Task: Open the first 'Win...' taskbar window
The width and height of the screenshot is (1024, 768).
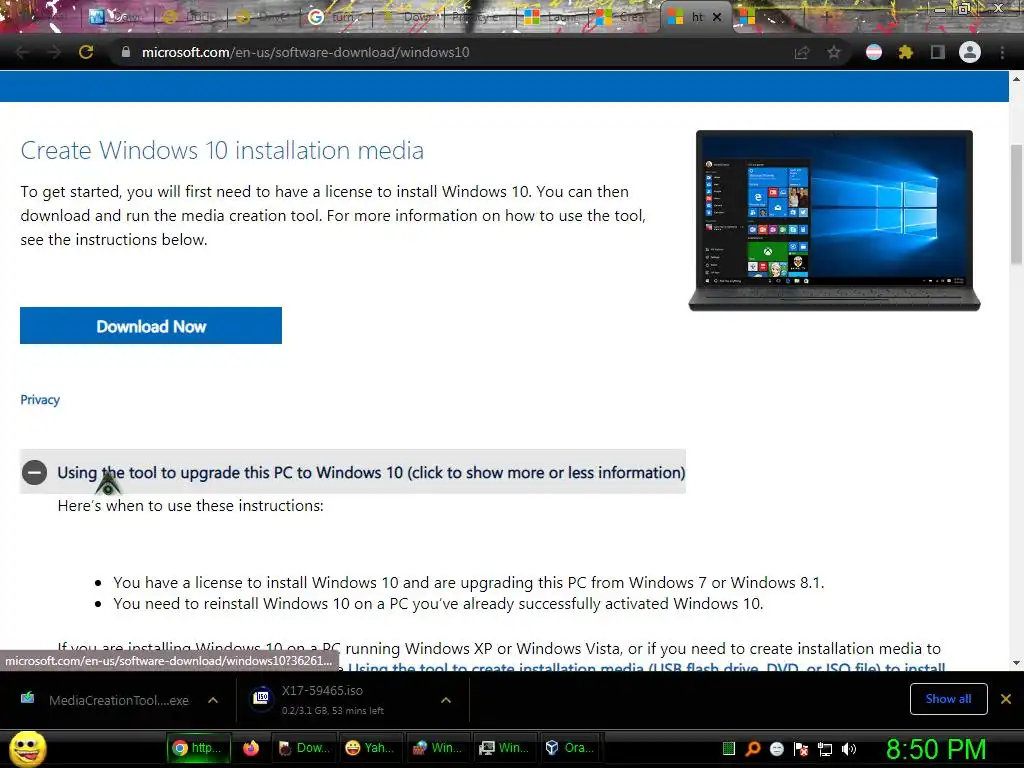Action: (438, 748)
